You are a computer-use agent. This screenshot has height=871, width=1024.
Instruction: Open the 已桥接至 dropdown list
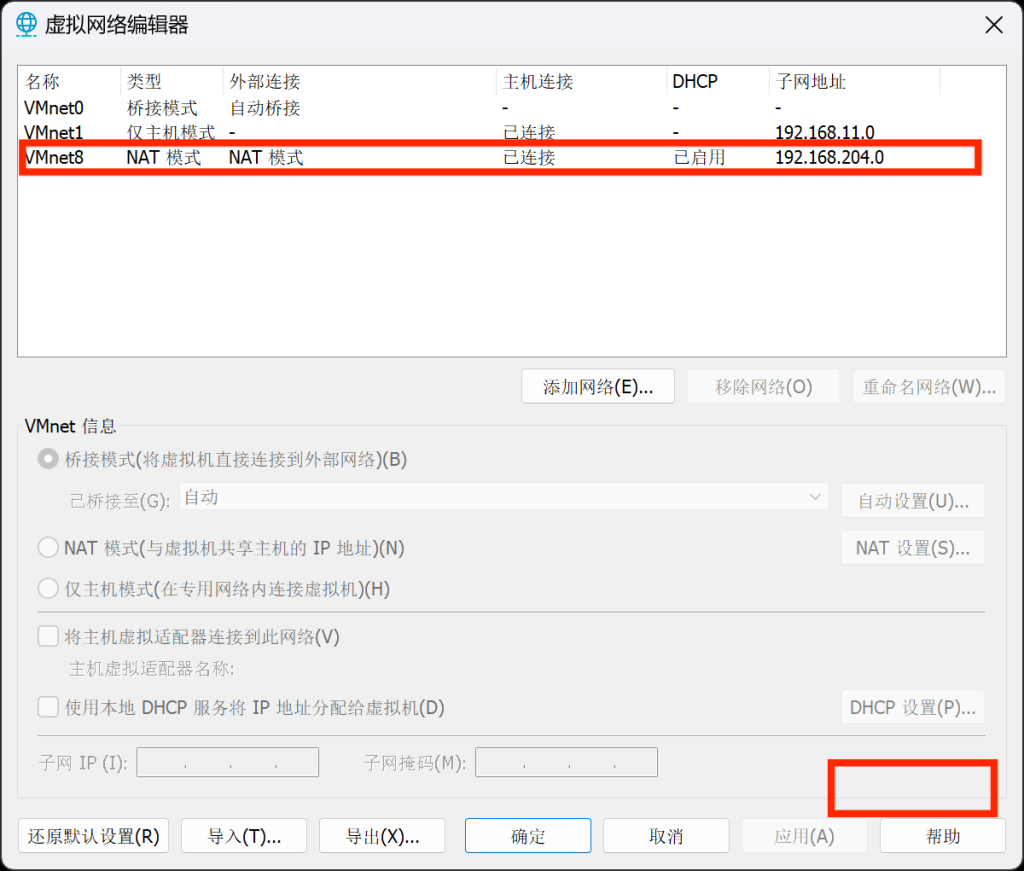pos(503,498)
